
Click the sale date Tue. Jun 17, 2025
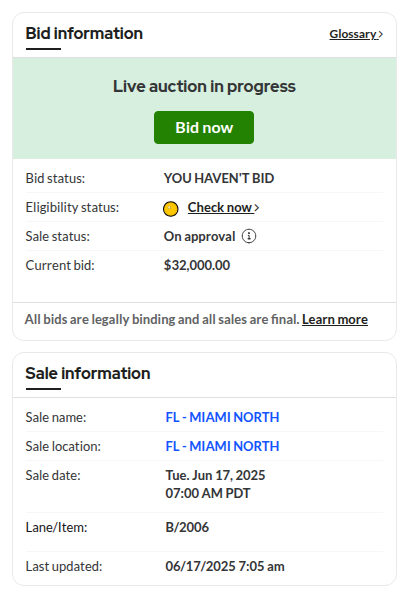215,476
